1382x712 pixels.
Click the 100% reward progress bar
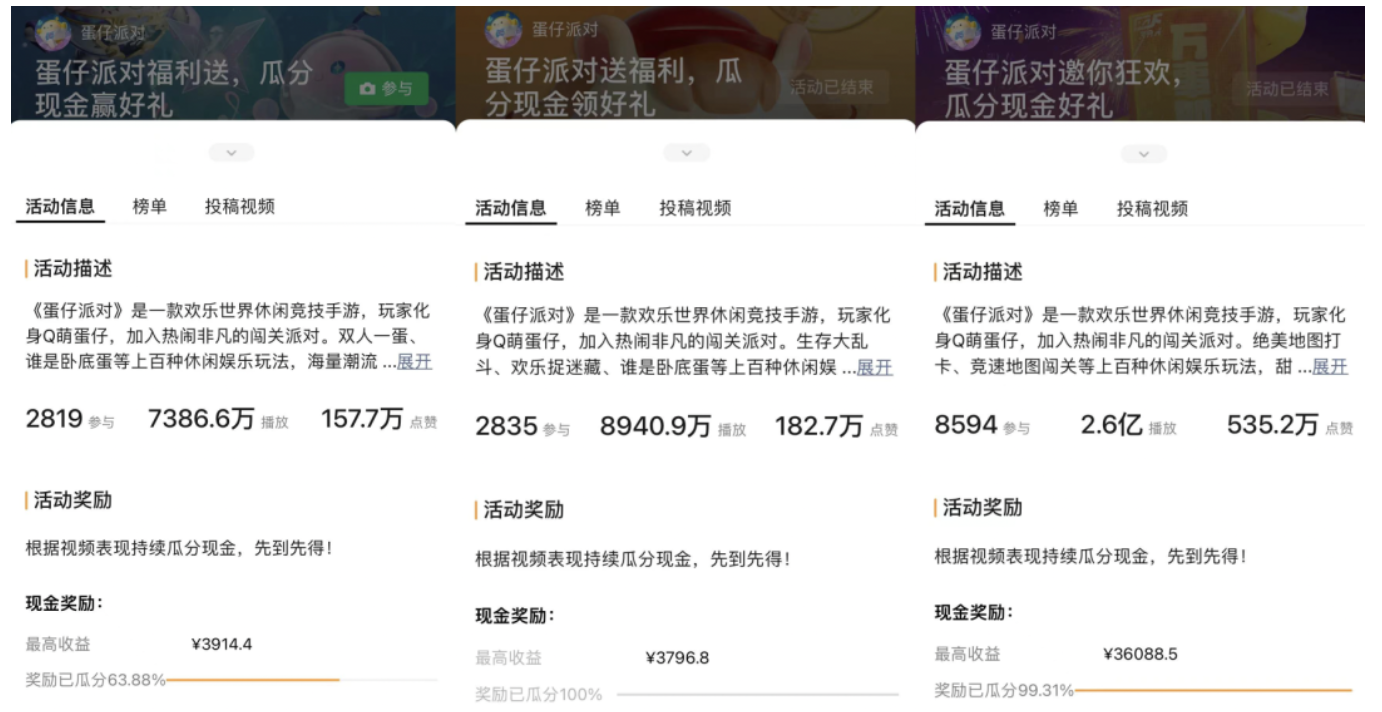point(758,694)
